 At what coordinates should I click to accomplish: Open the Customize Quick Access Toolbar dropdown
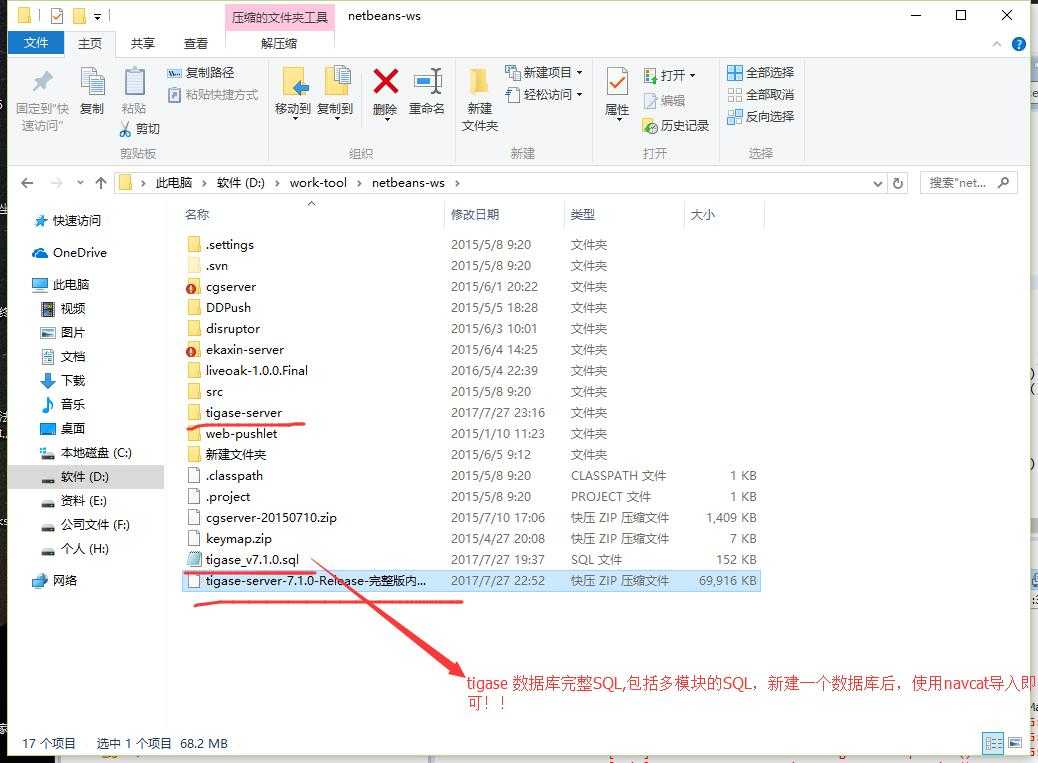(x=97, y=16)
